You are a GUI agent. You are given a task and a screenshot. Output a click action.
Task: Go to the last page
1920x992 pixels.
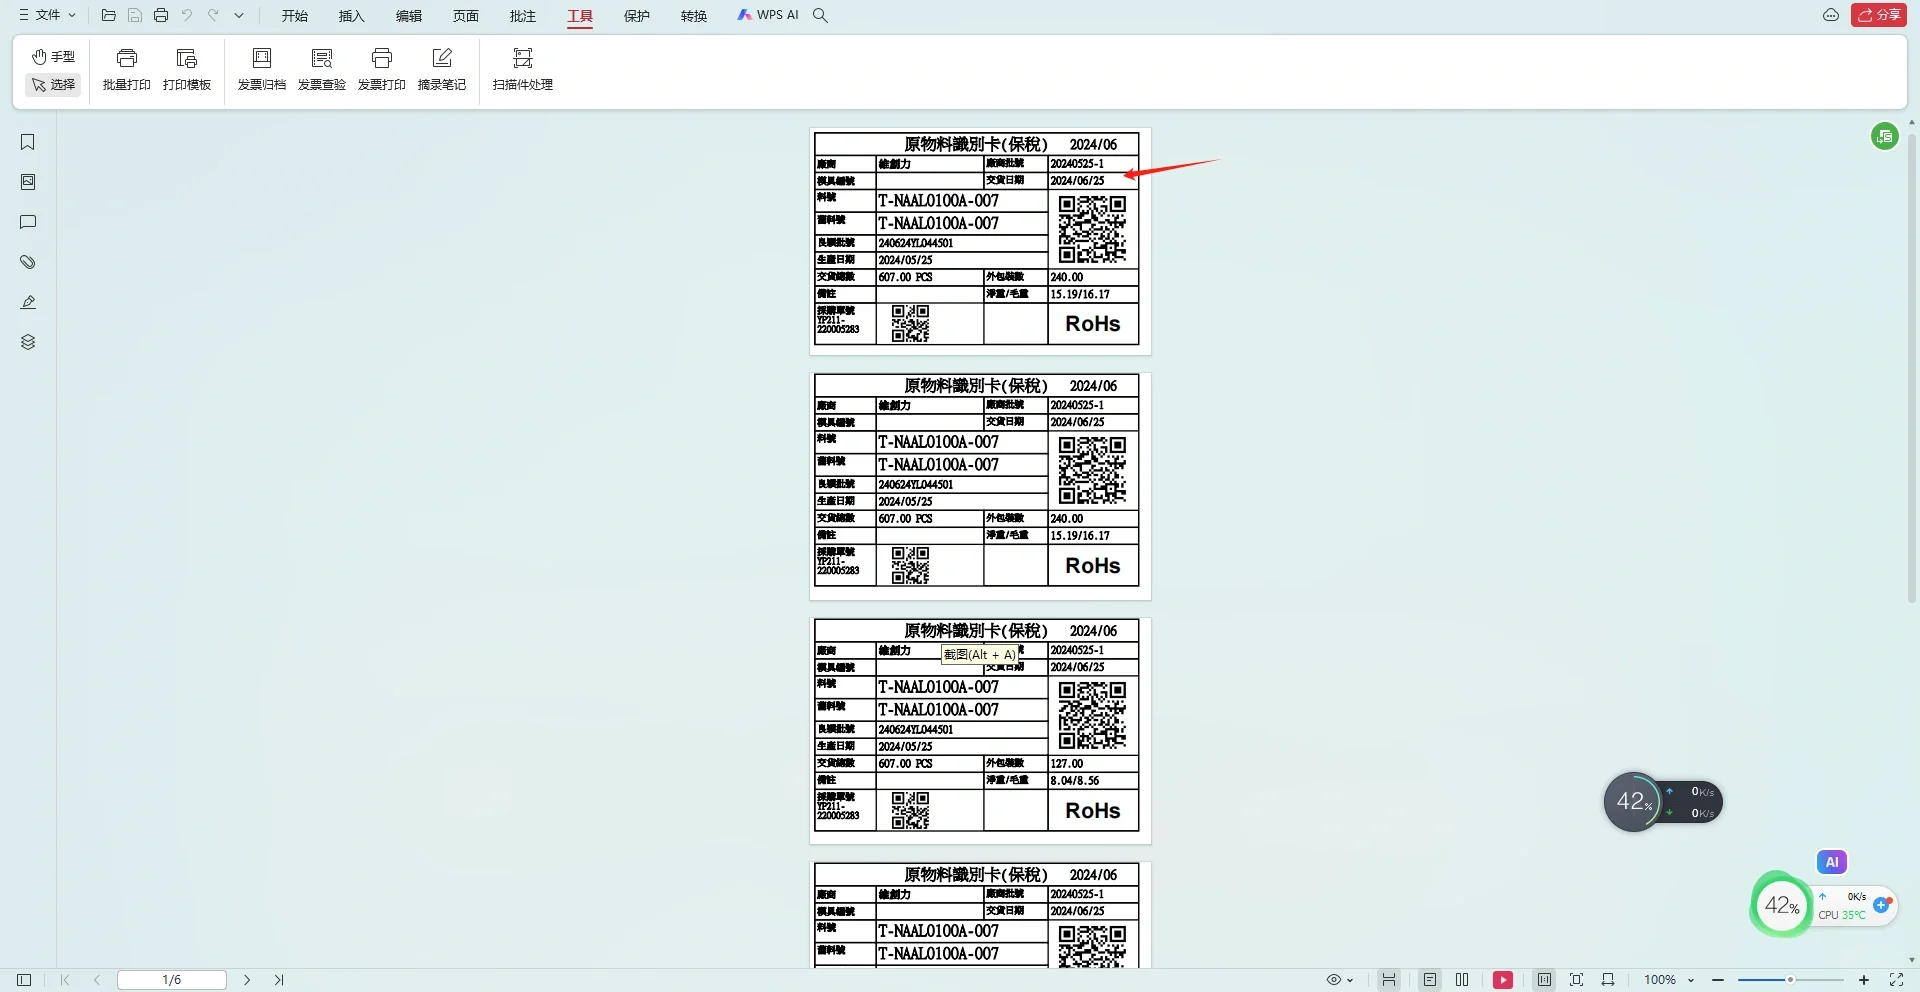tap(279, 980)
